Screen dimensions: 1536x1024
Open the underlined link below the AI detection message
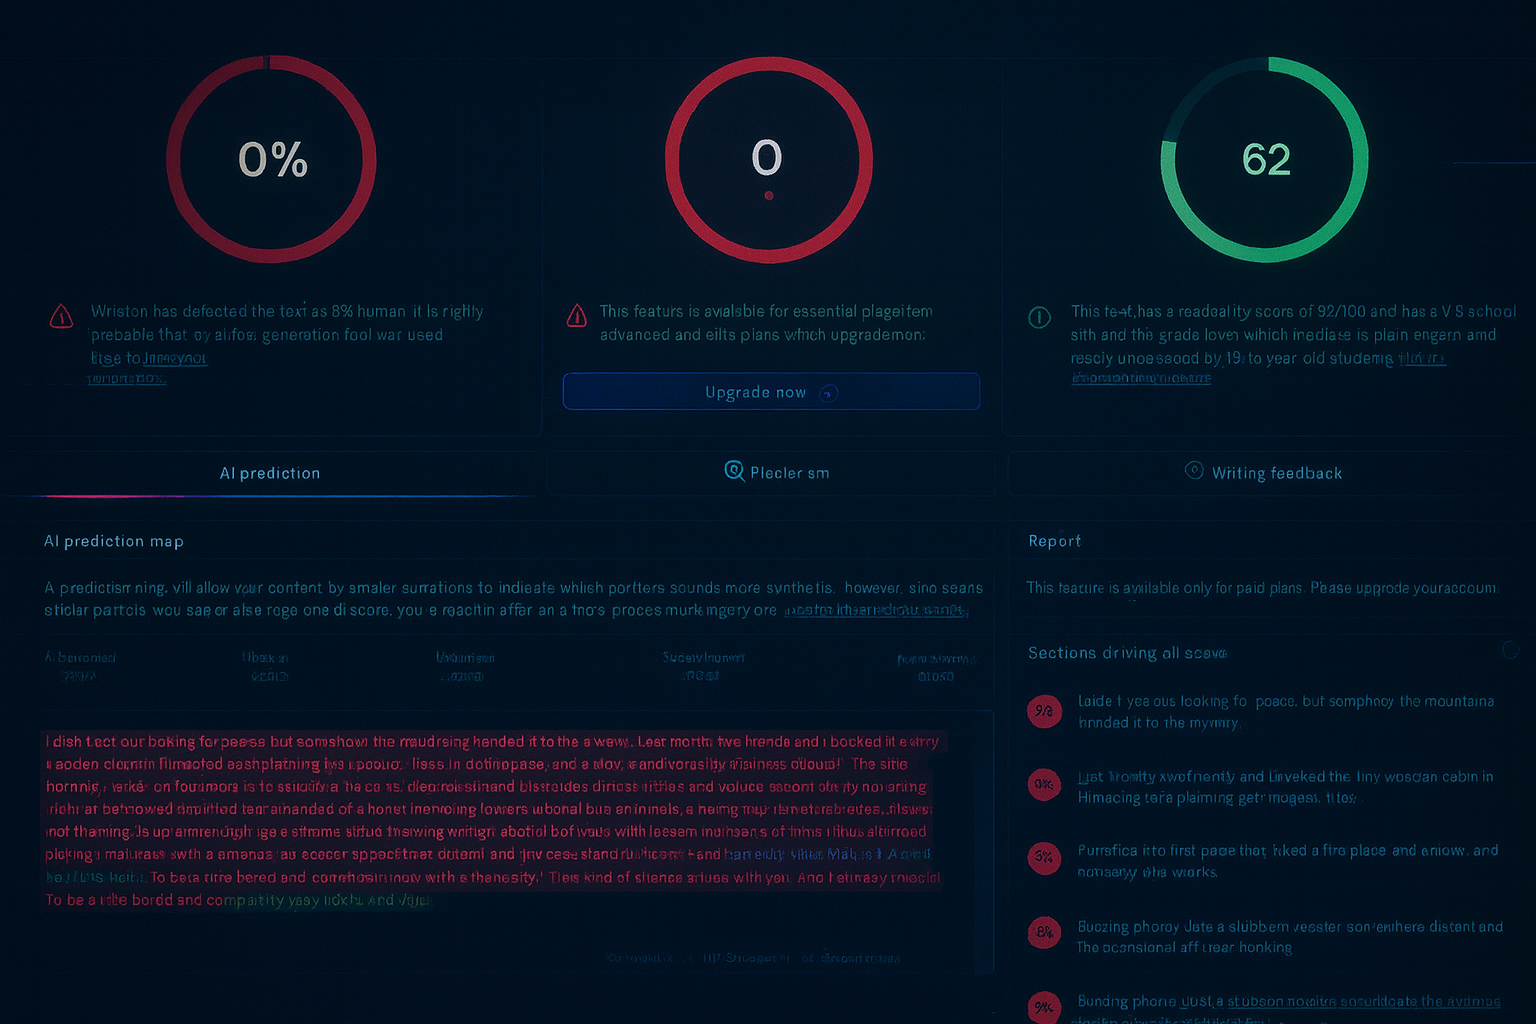tap(175, 358)
